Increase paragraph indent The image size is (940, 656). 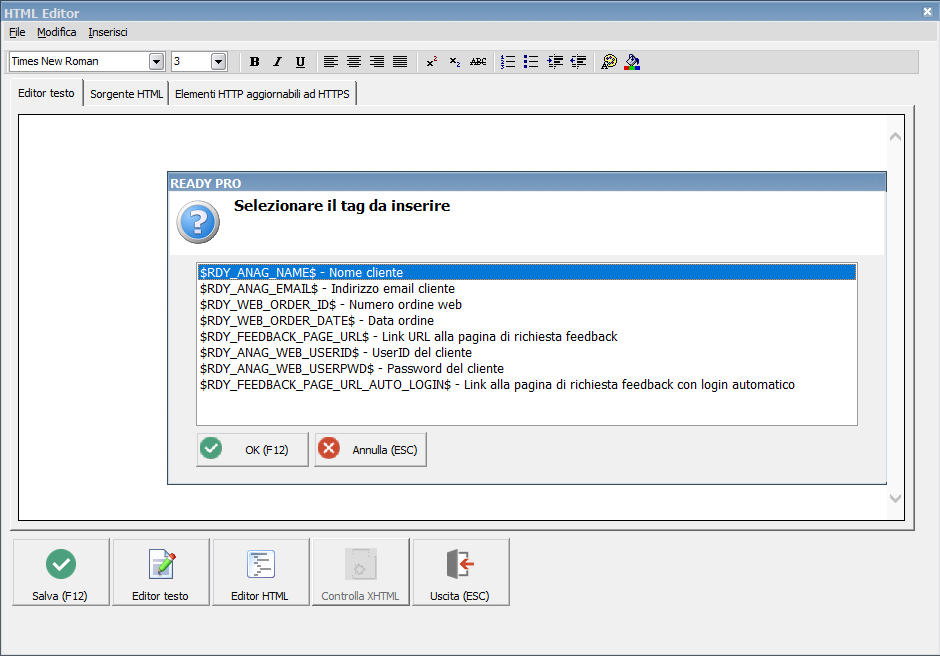pos(555,62)
